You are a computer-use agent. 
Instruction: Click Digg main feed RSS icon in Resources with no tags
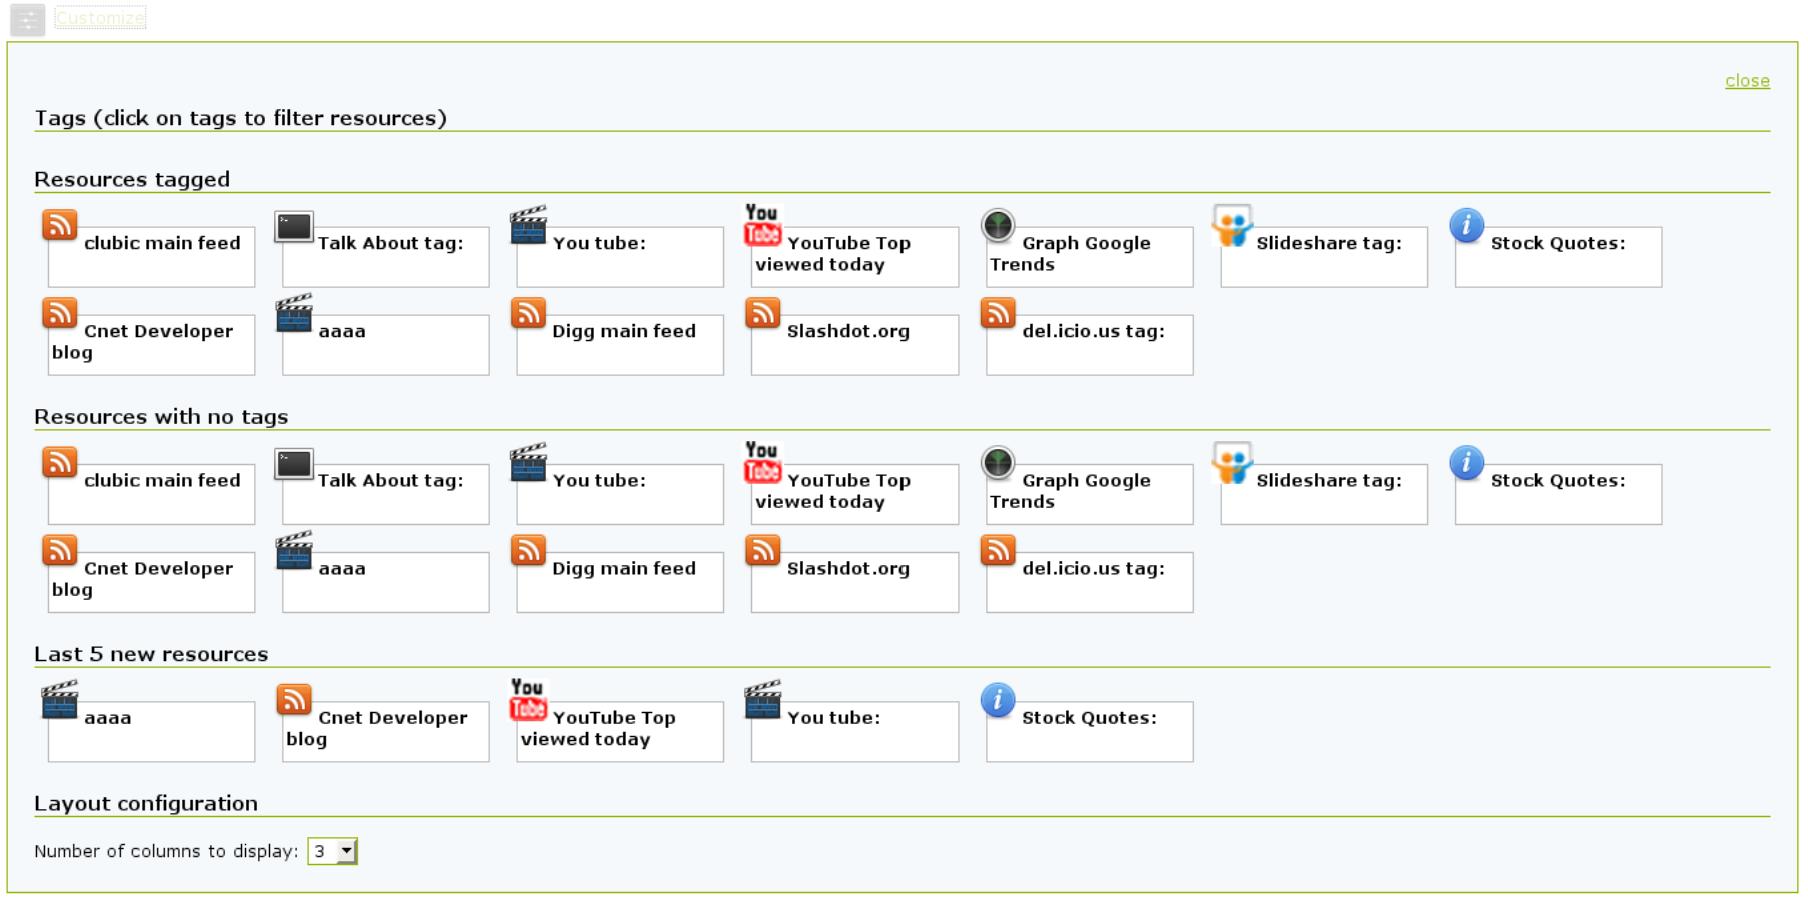tap(528, 551)
